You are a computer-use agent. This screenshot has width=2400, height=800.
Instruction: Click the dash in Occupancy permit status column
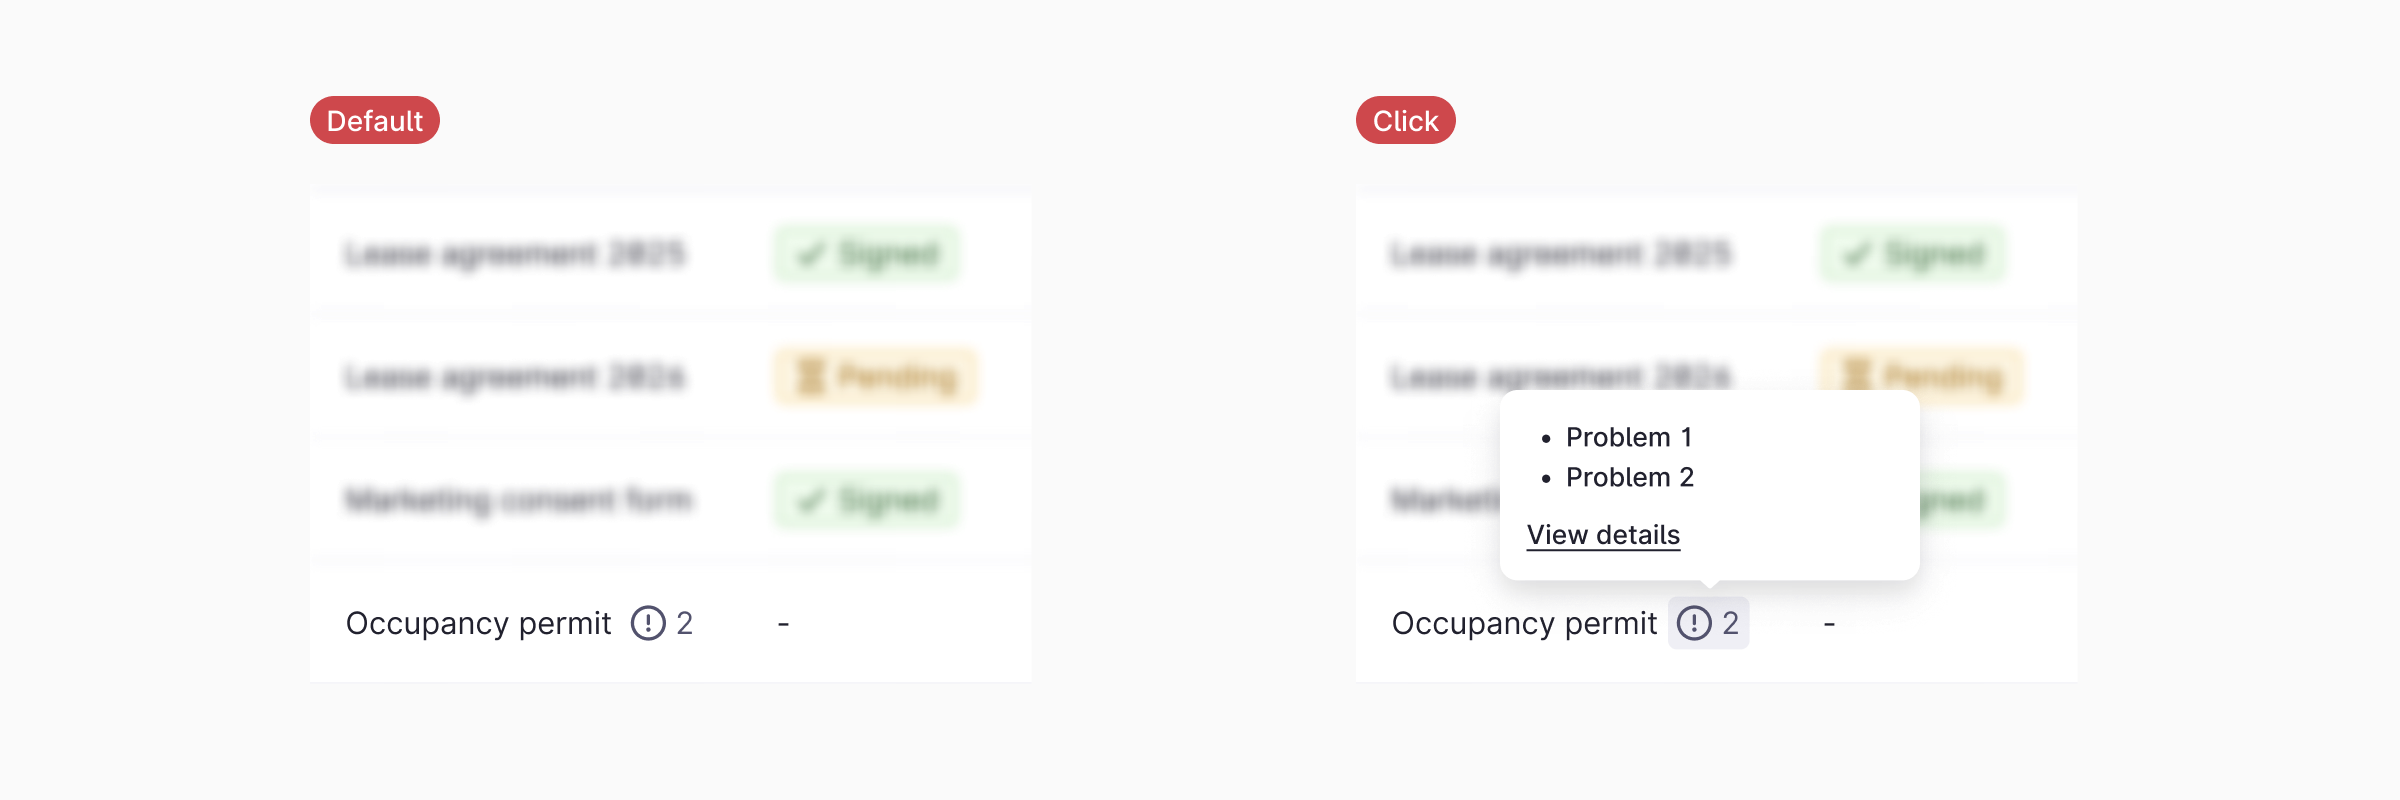[x=783, y=623]
